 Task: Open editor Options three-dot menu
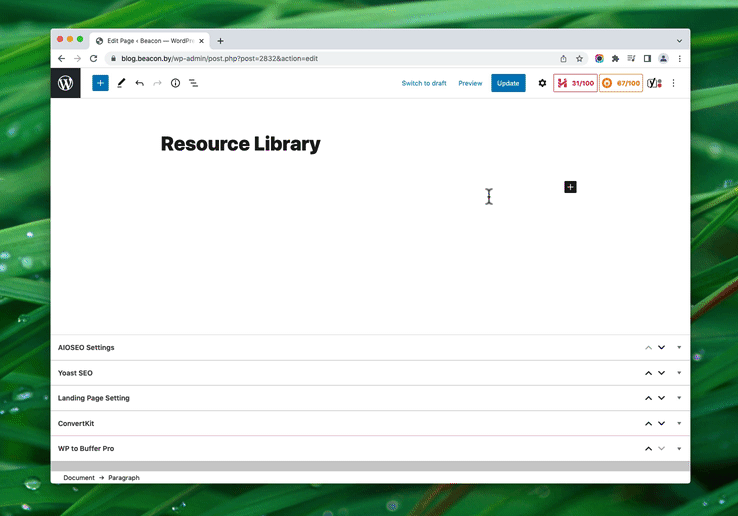[x=674, y=83]
